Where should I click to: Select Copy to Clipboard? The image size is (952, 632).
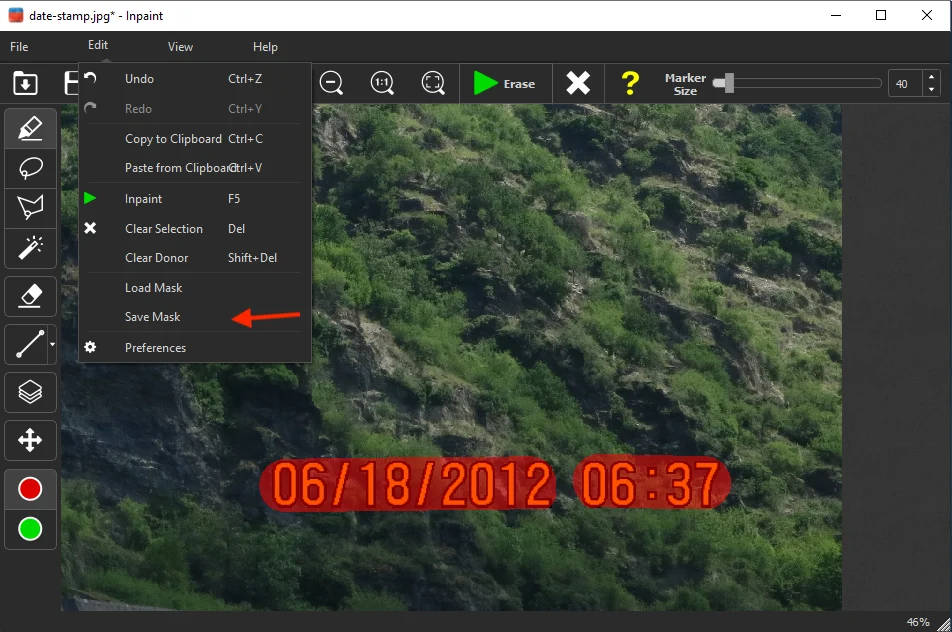pos(195,138)
